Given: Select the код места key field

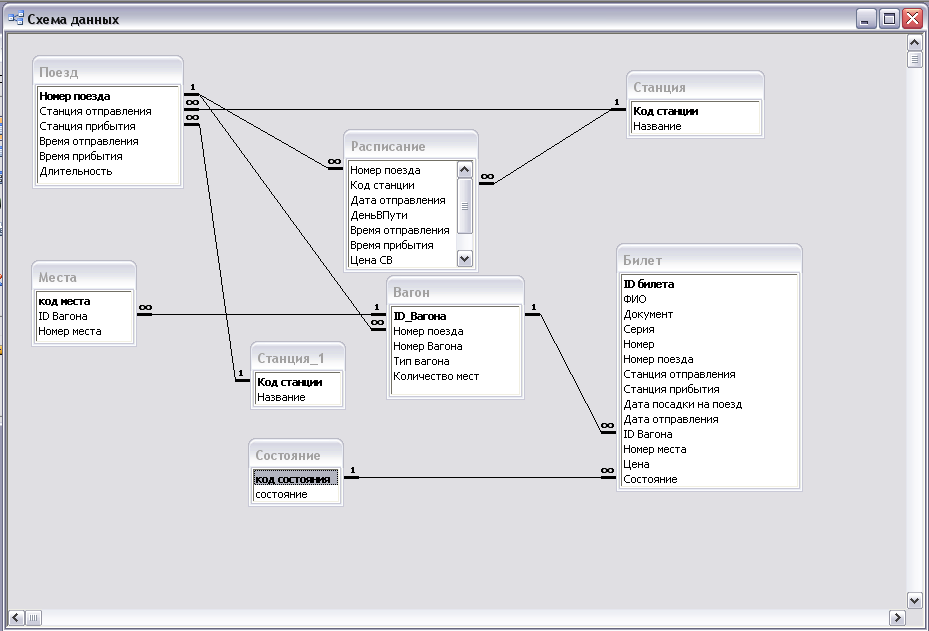Looking at the screenshot, I should pyautogui.click(x=84, y=301).
